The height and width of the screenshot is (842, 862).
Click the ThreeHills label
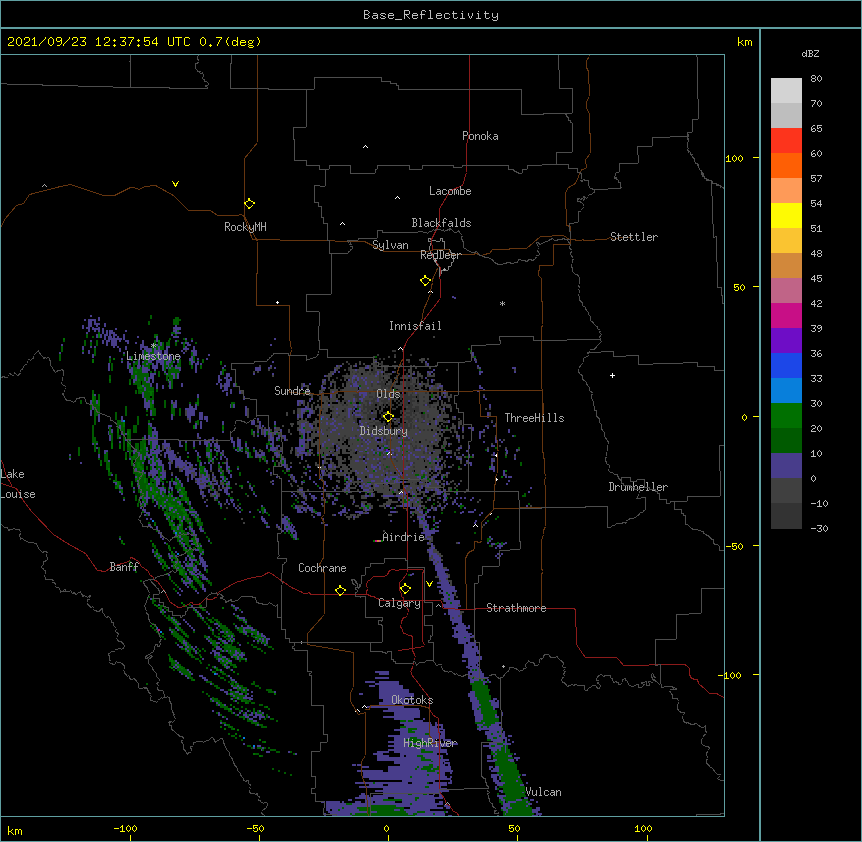[x=534, y=418]
